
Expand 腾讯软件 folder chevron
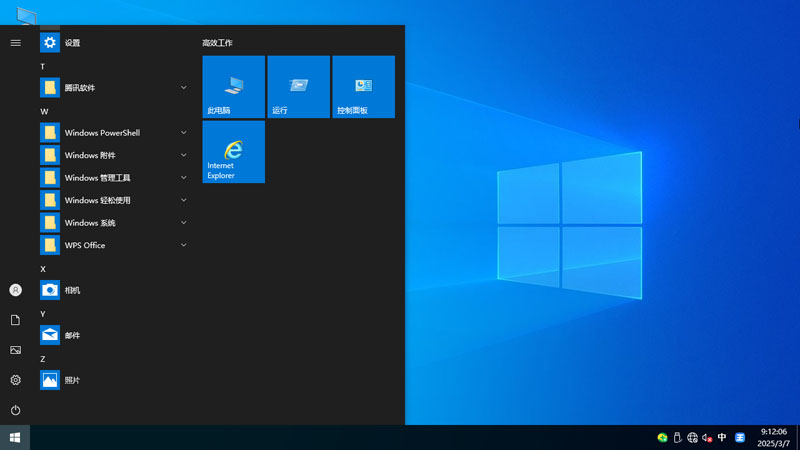[184, 88]
